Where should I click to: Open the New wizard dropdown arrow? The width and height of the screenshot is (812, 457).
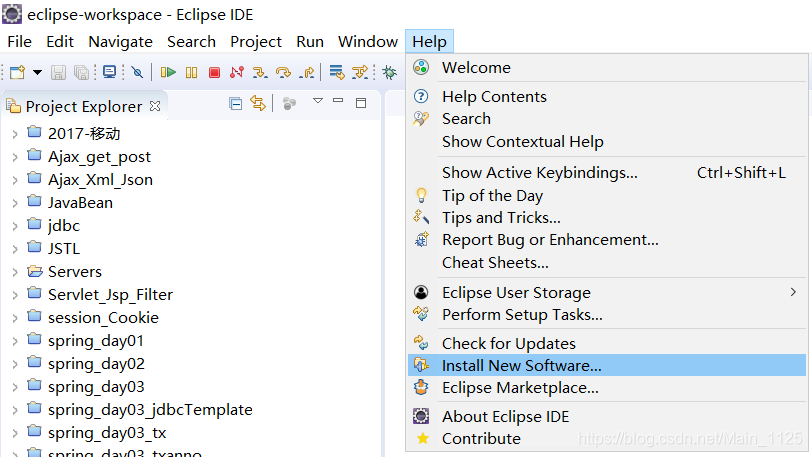37,72
